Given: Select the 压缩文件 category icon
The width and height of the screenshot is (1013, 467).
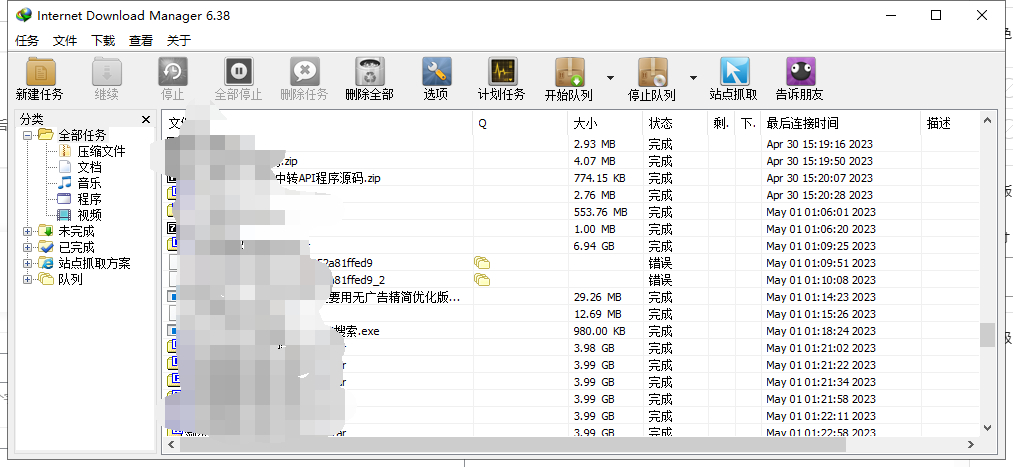Looking at the screenshot, I should point(65,151).
